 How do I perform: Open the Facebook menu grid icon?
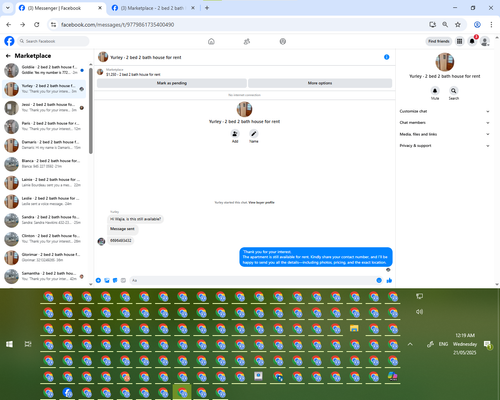pyautogui.click(x=459, y=41)
